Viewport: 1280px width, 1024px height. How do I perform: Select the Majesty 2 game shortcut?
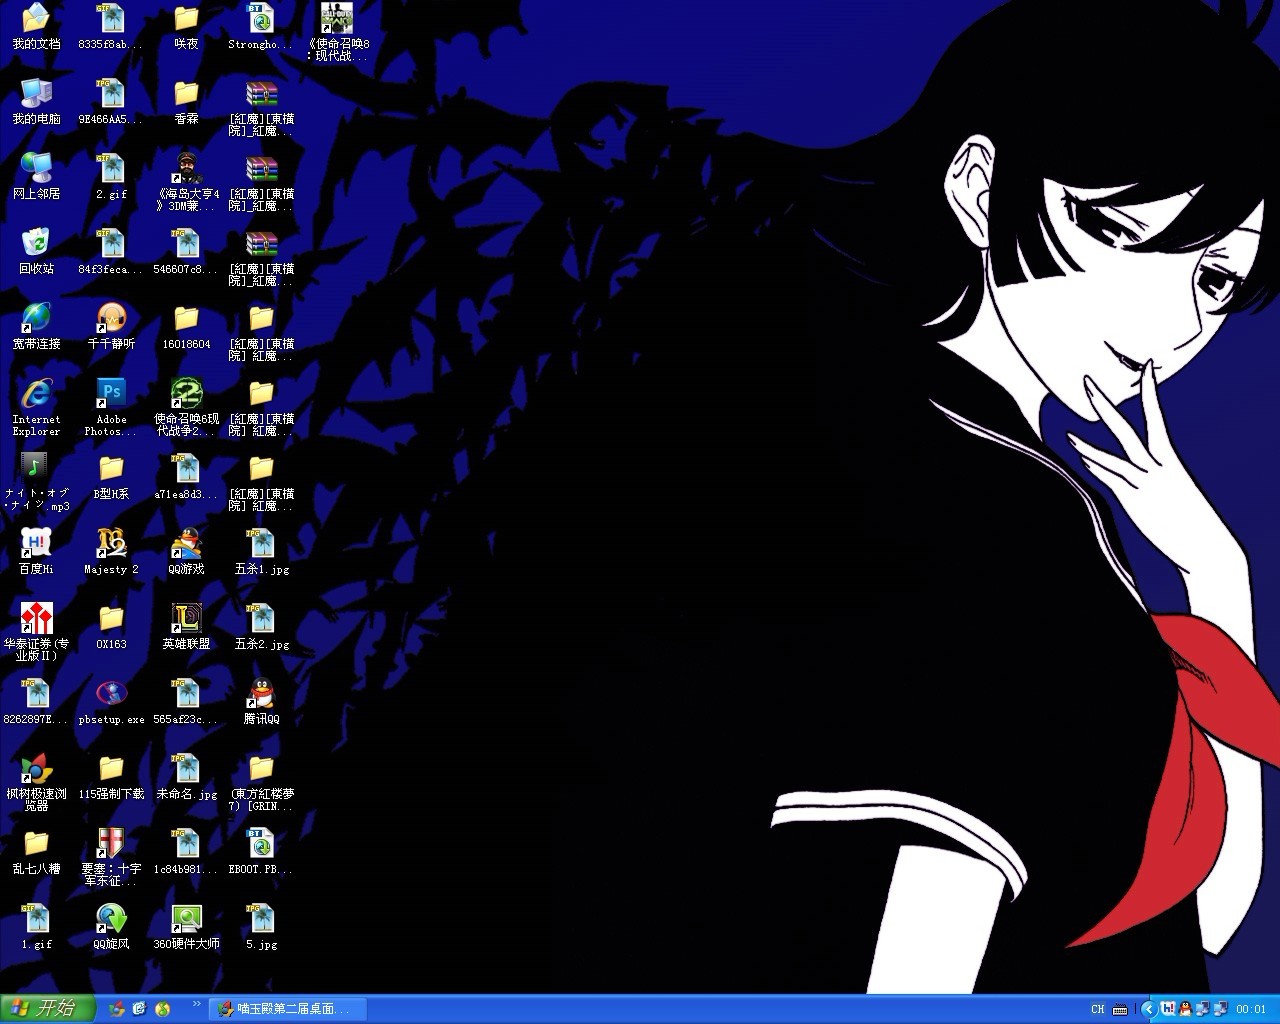point(111,545)
